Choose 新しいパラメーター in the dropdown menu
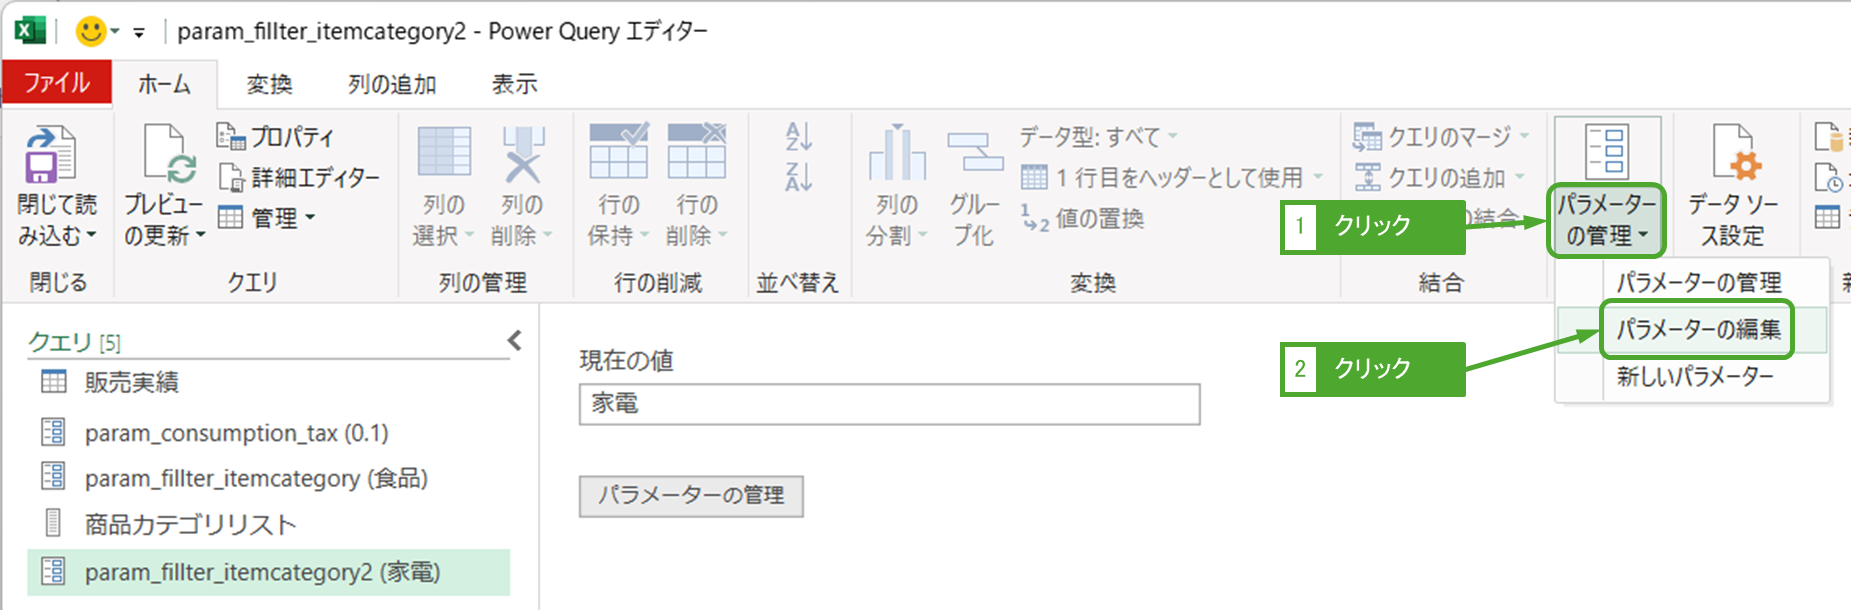Screen dimensions: 1851x610 [1695, 377]
